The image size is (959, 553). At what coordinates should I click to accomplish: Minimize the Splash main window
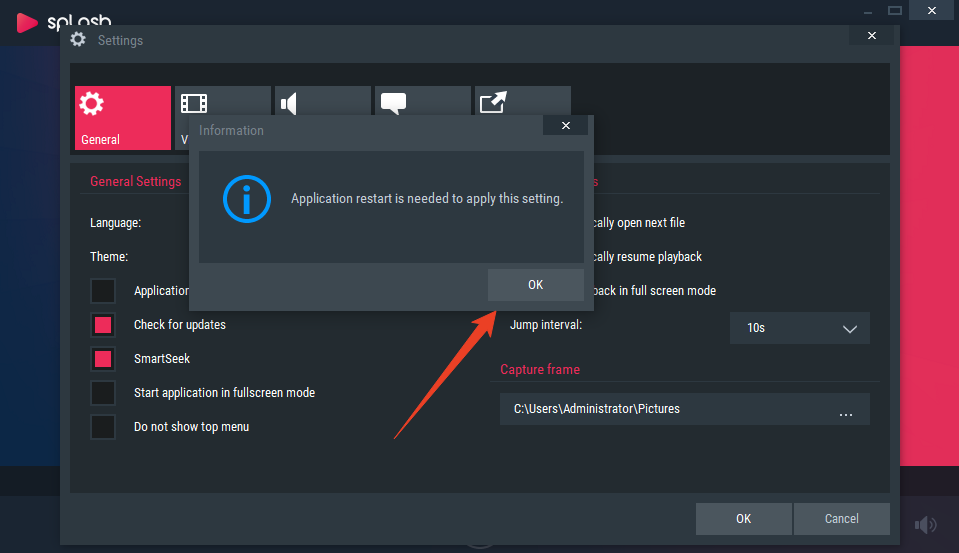click(x=868, y=10)
